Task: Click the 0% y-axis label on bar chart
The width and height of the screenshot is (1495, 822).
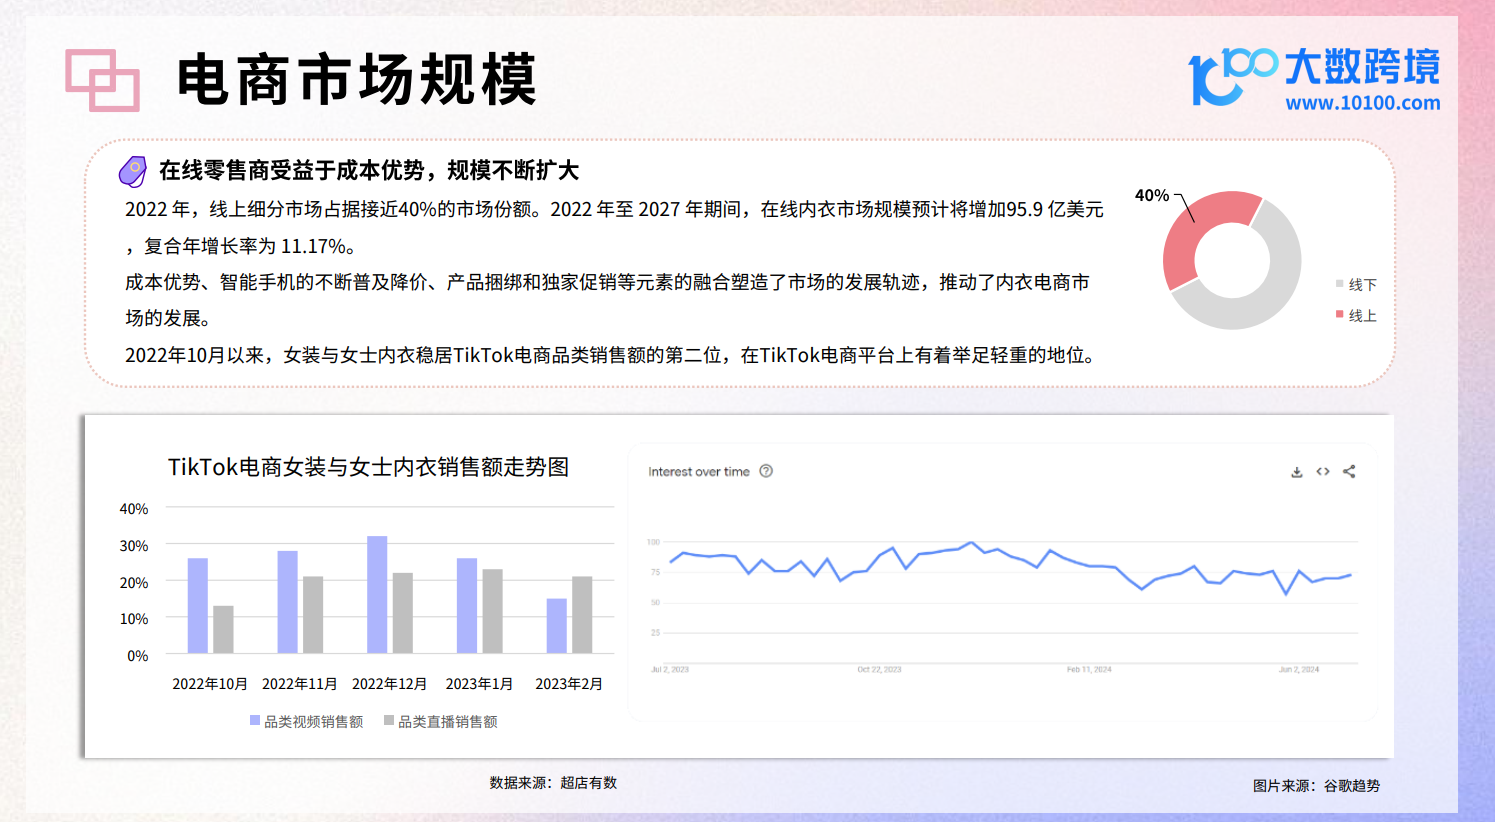Action: [138, 656]
